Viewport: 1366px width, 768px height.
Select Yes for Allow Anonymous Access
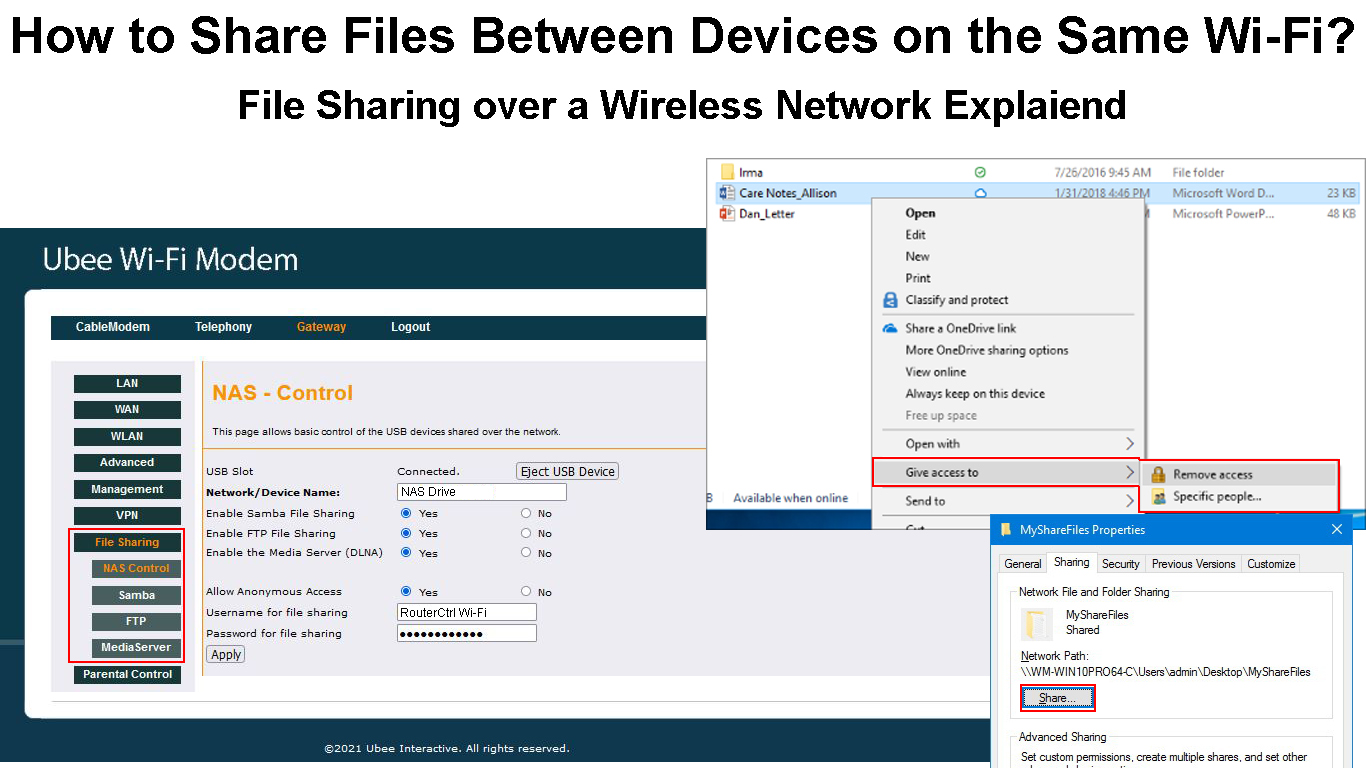point(406,591)
